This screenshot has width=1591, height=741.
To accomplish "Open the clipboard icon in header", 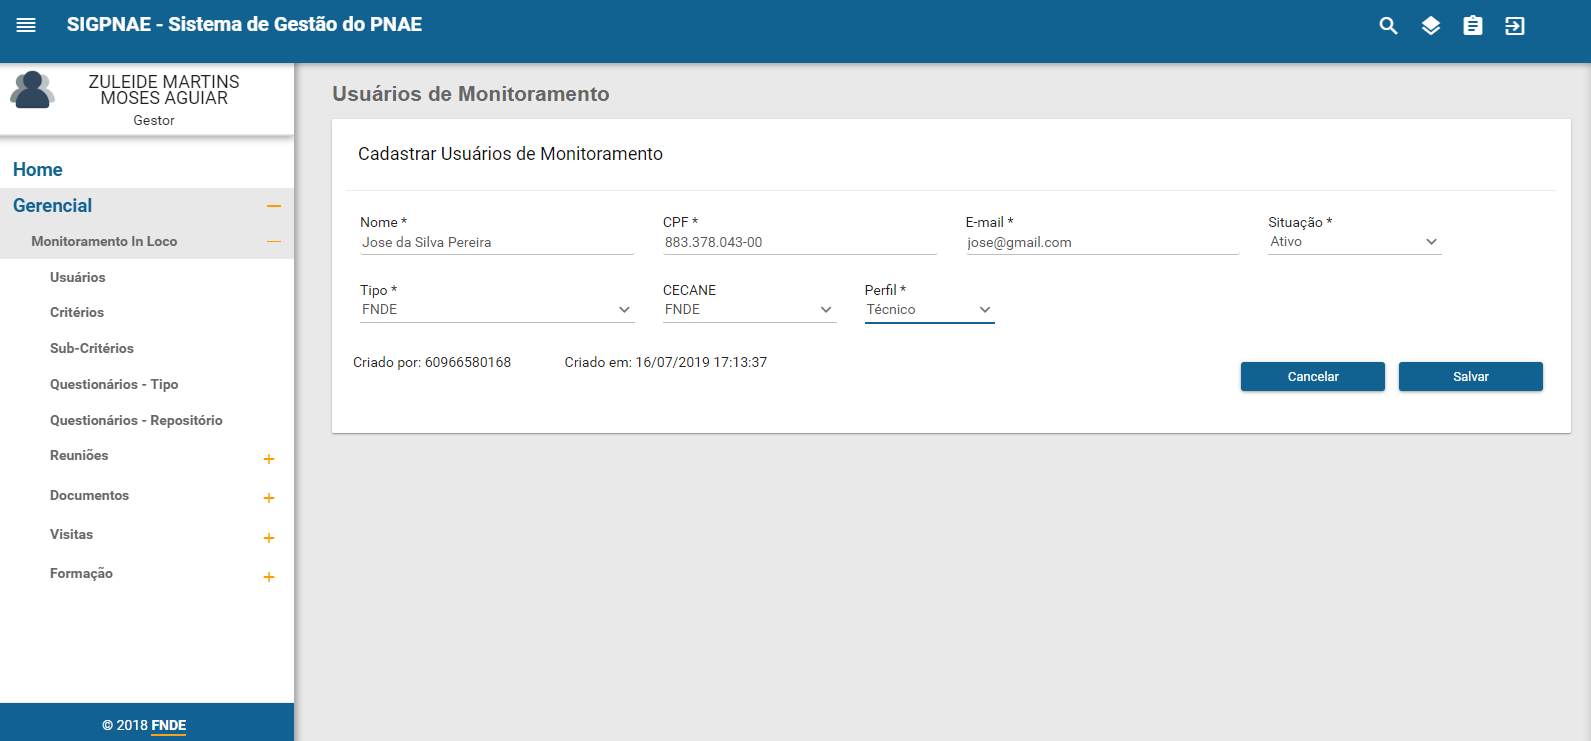I will pyautogui.click(x=1473, y=26).
